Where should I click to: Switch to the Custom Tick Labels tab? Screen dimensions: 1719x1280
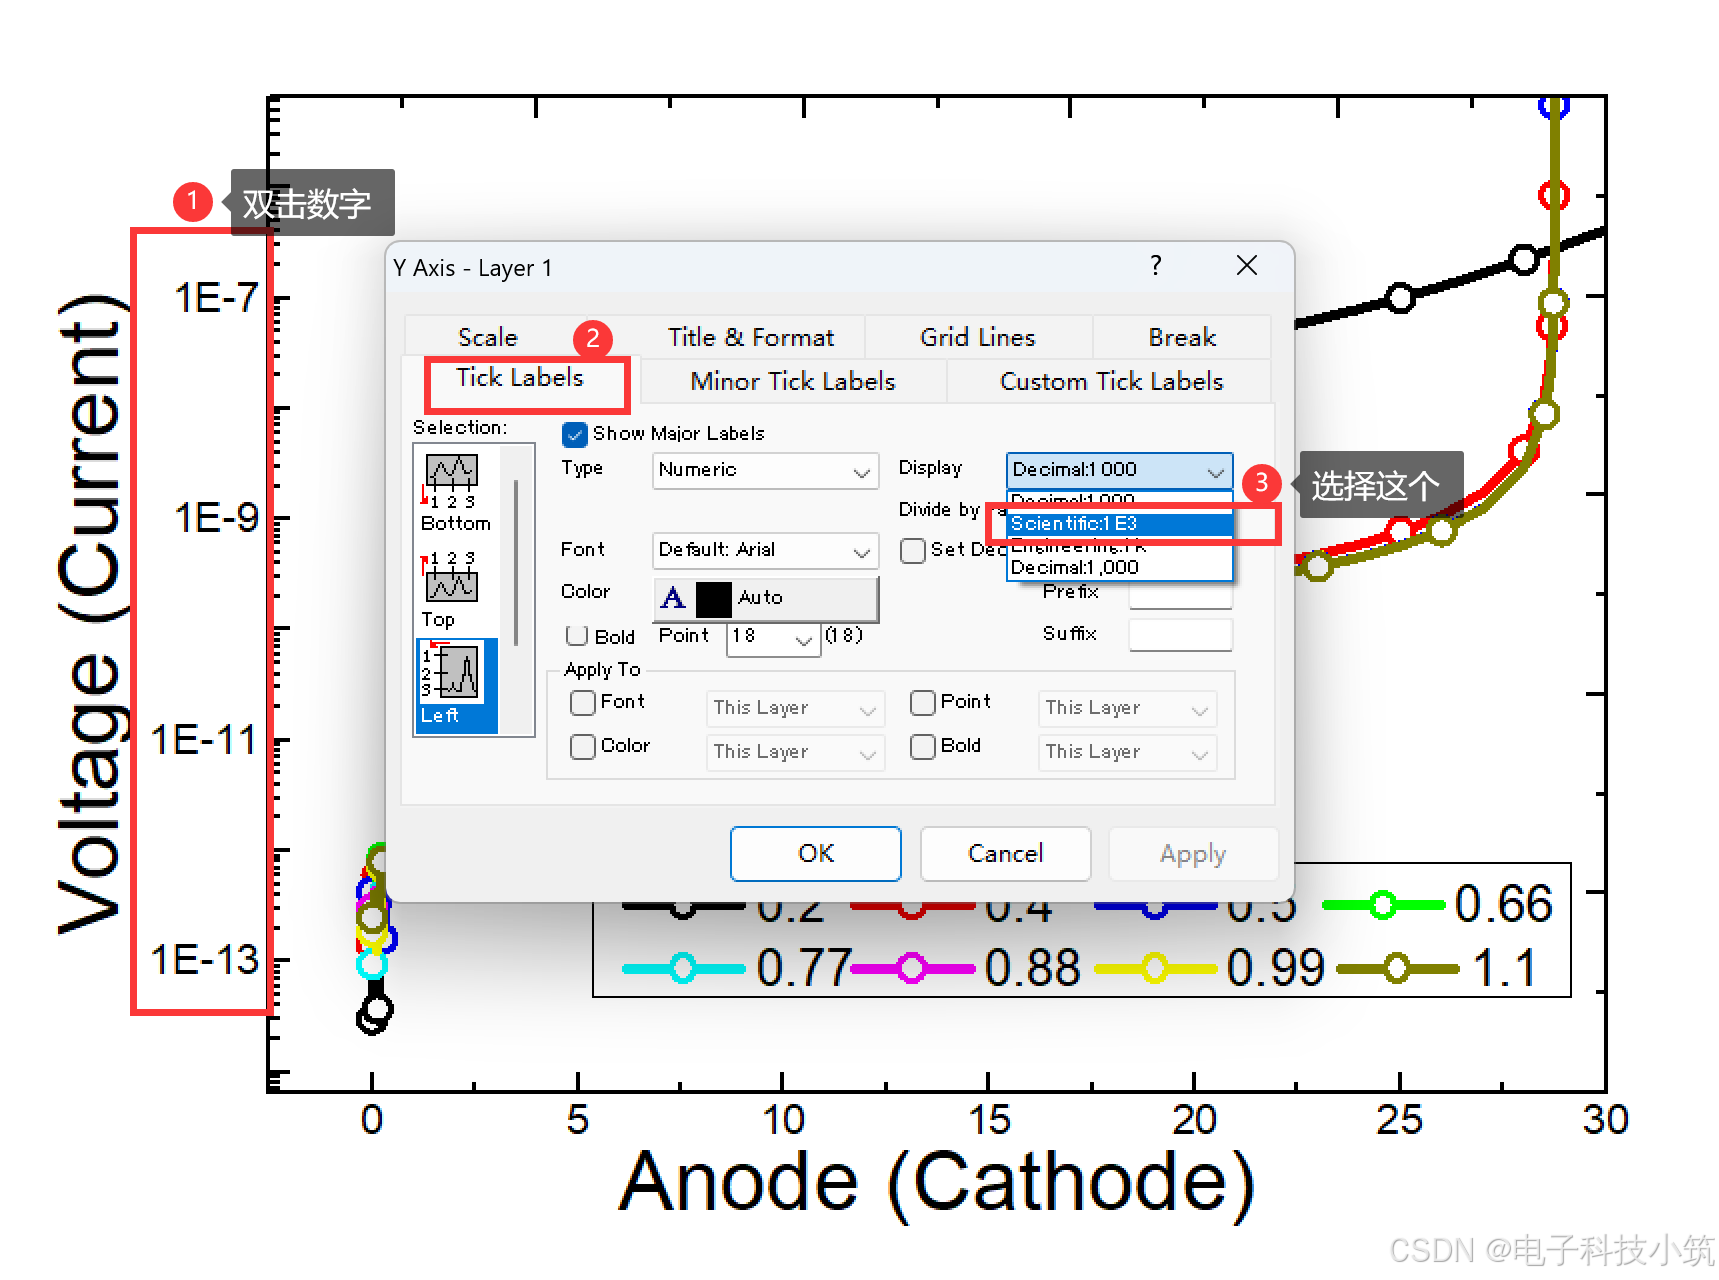pos(1111,382)
